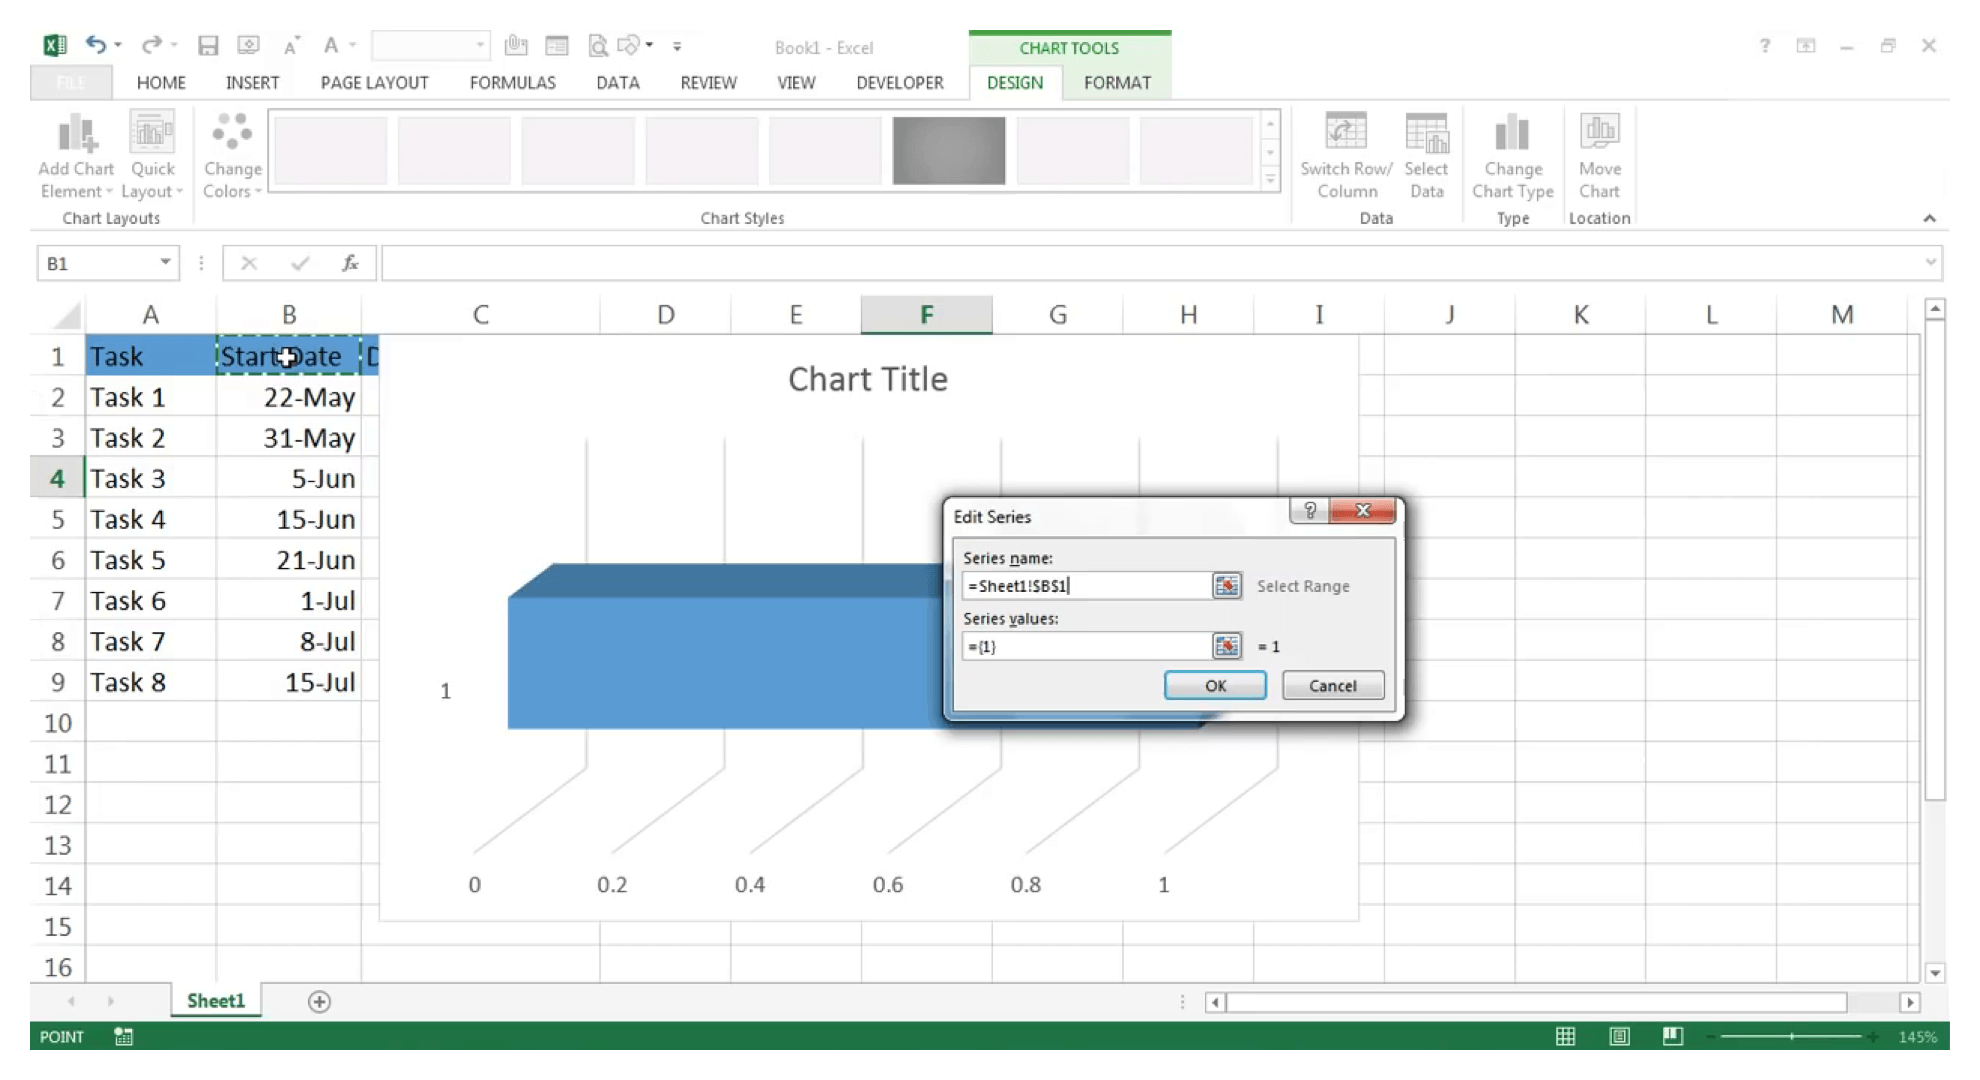The image size is (1980, 1080).
Task: Click Cancel in the Edit Series dialog
Action: tap(1331, 685)
